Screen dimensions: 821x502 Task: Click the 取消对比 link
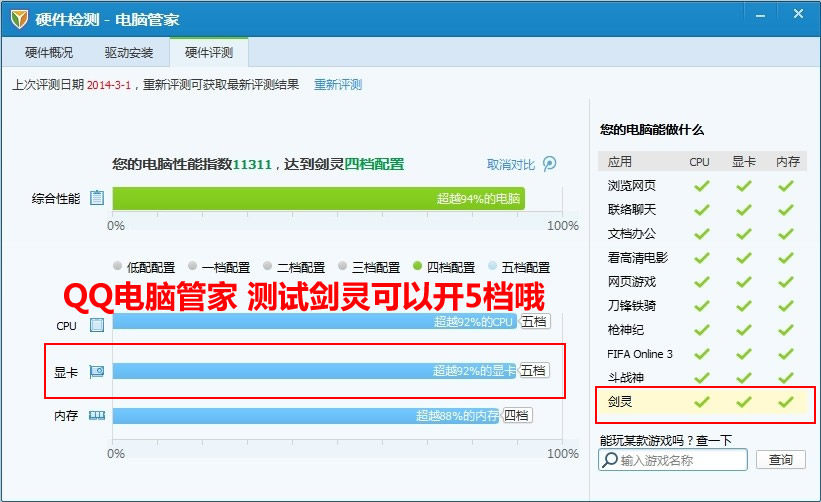pos(511,164)
